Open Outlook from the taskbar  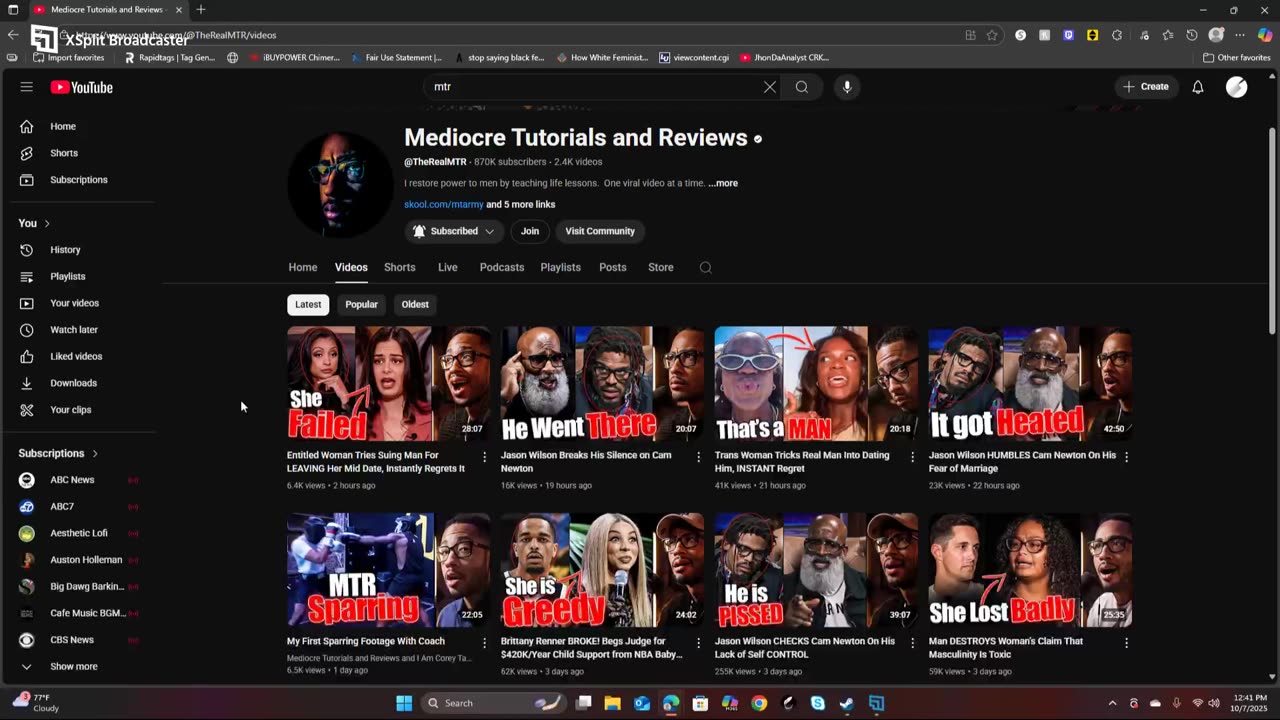(x=642, y=703)
